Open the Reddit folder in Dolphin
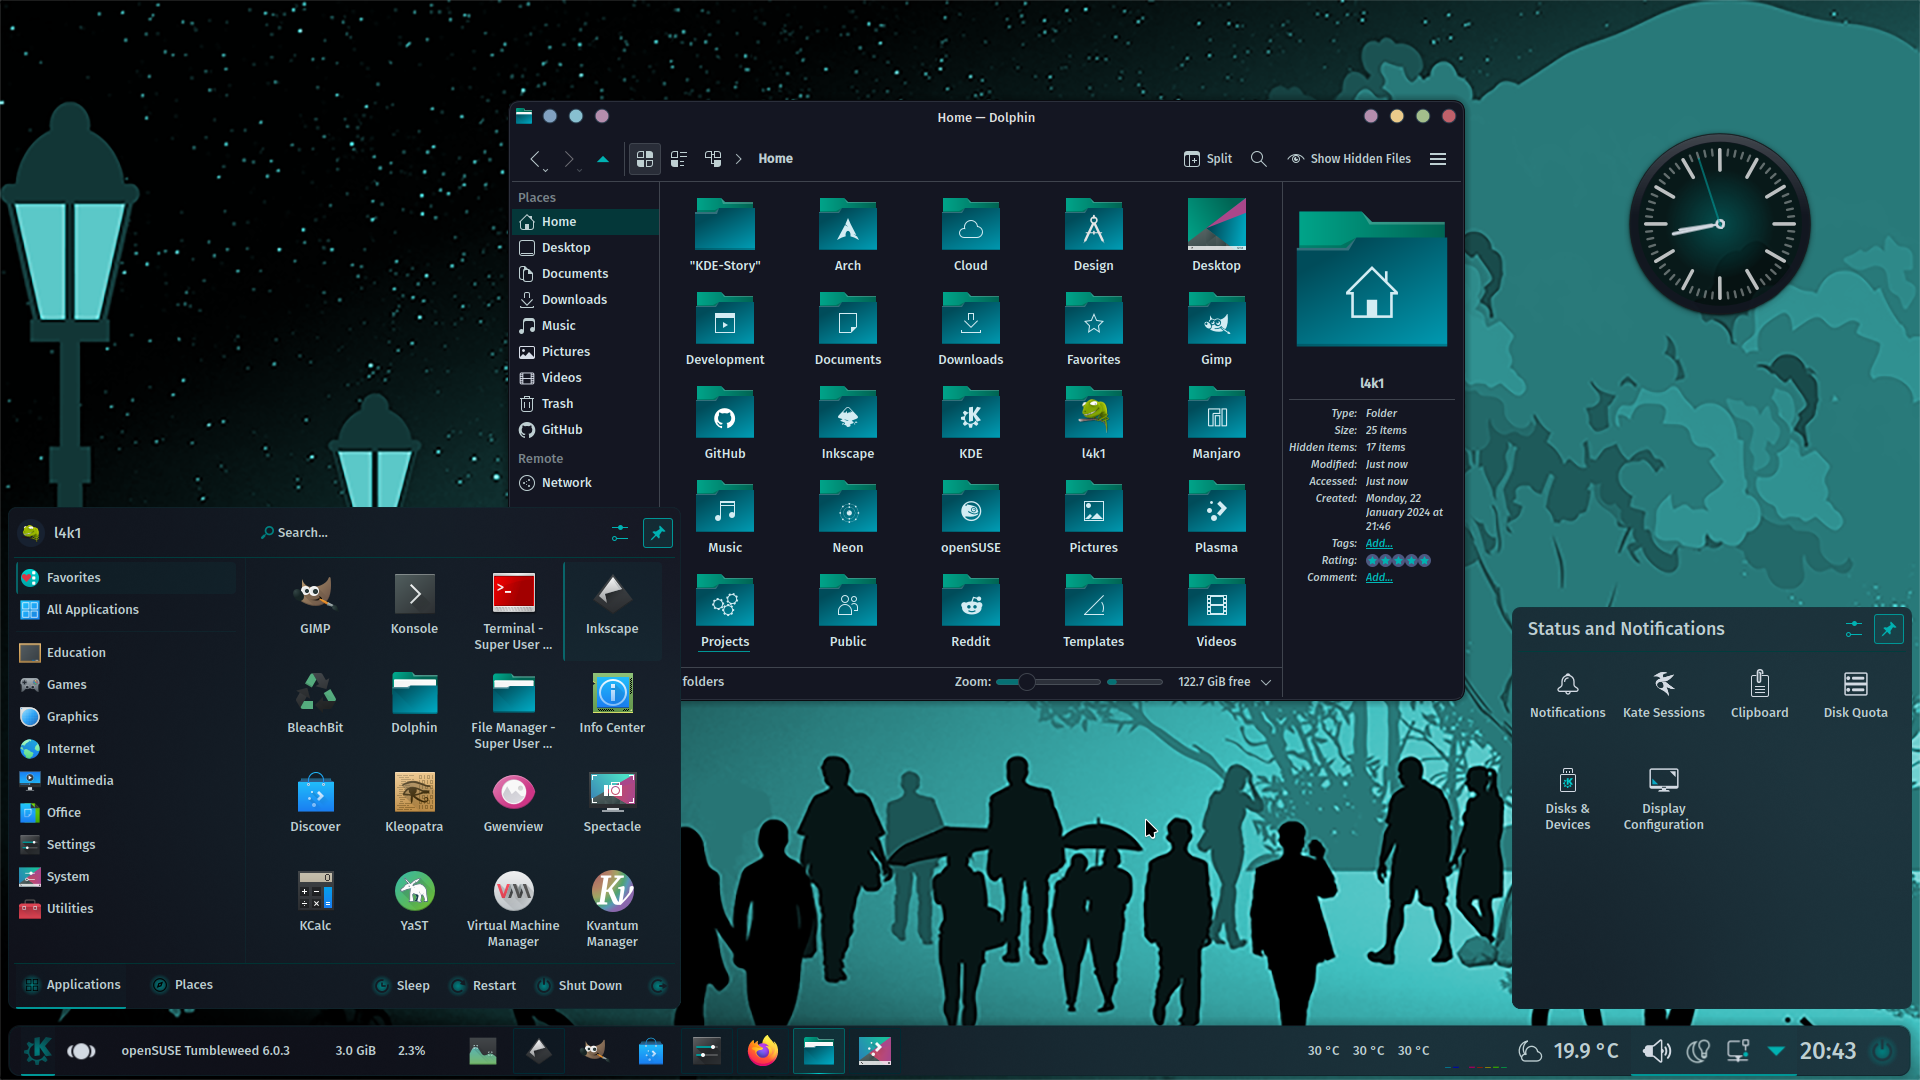 coord(970,610)
